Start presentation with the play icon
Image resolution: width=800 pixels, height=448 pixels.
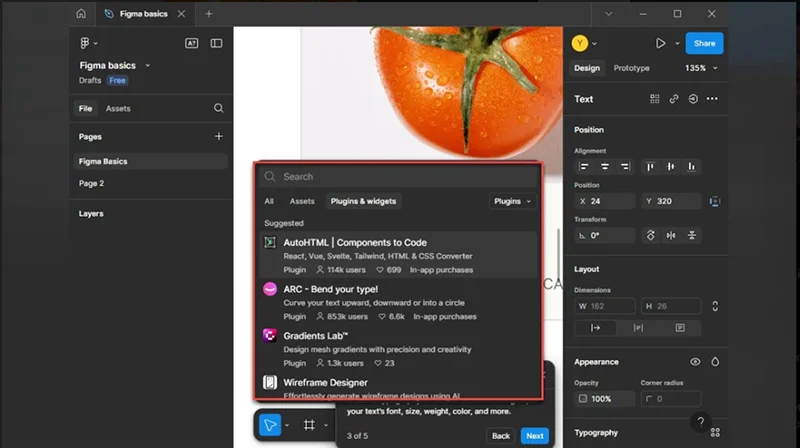pyautogui.click(x=660, y=43)
